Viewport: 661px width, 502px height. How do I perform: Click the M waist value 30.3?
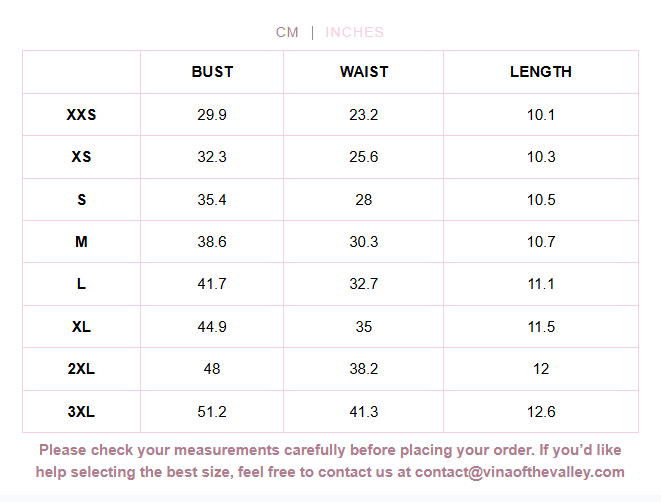point(364,242)
